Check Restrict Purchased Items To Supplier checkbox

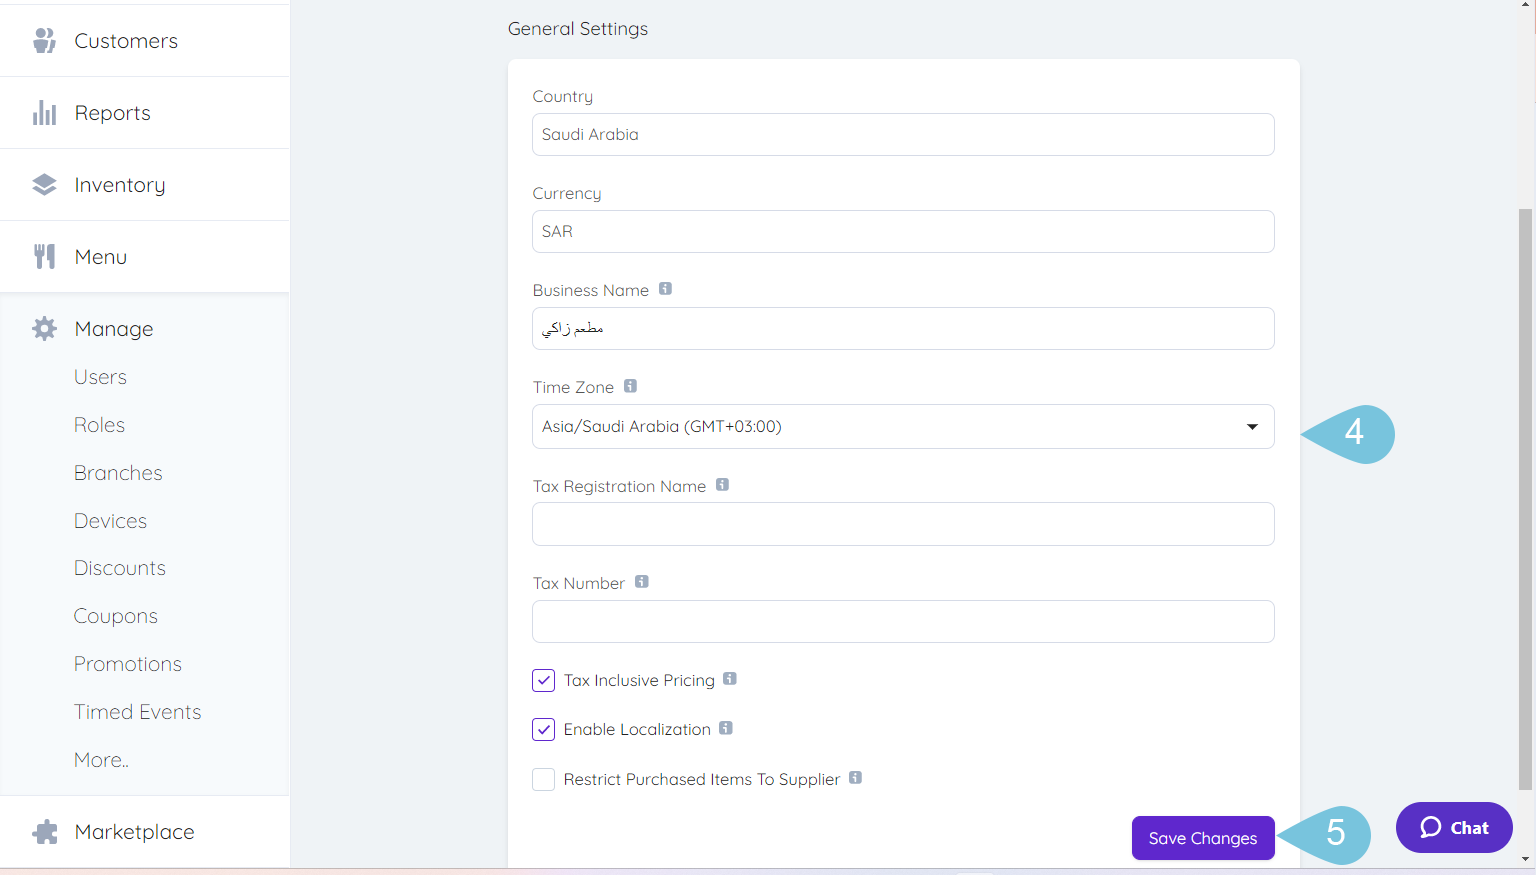[x=543, y=779]
